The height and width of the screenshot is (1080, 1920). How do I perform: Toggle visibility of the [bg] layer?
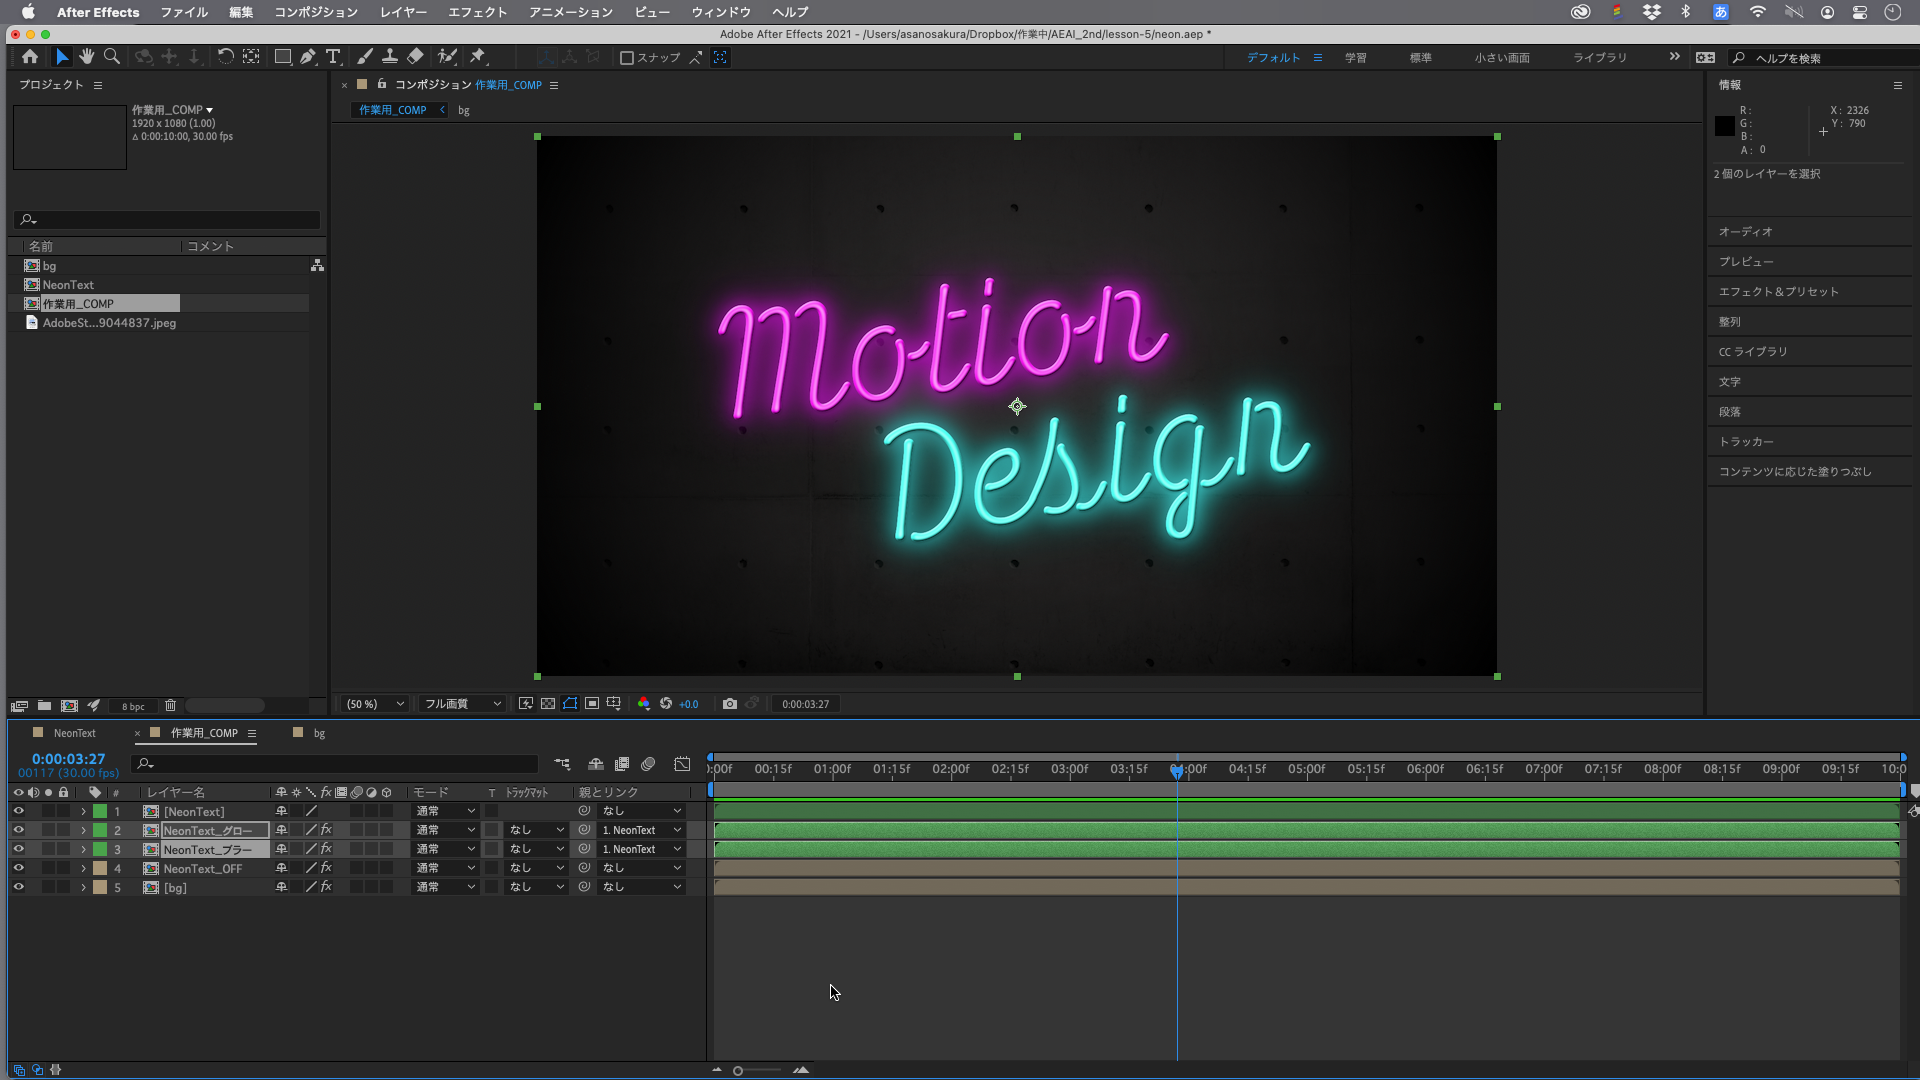coord(18,887)
